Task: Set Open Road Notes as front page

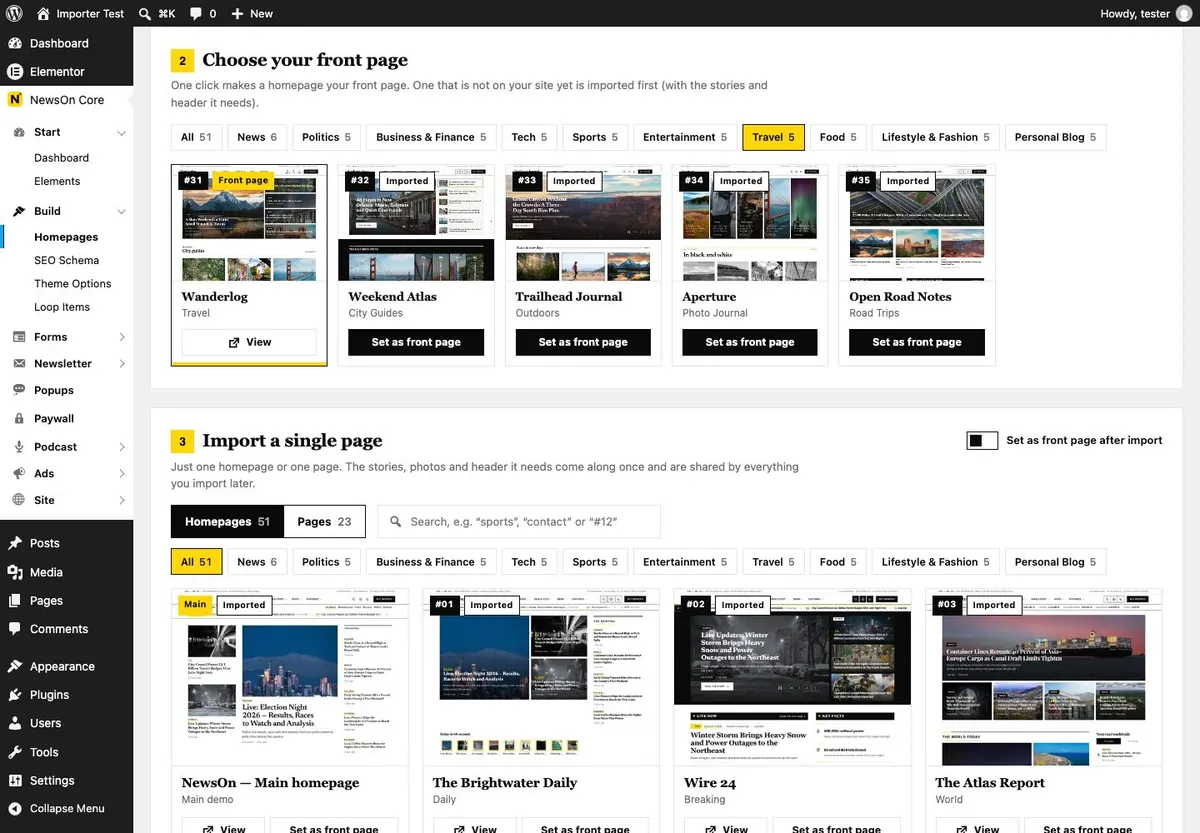Action: click(x=917, y=342)
